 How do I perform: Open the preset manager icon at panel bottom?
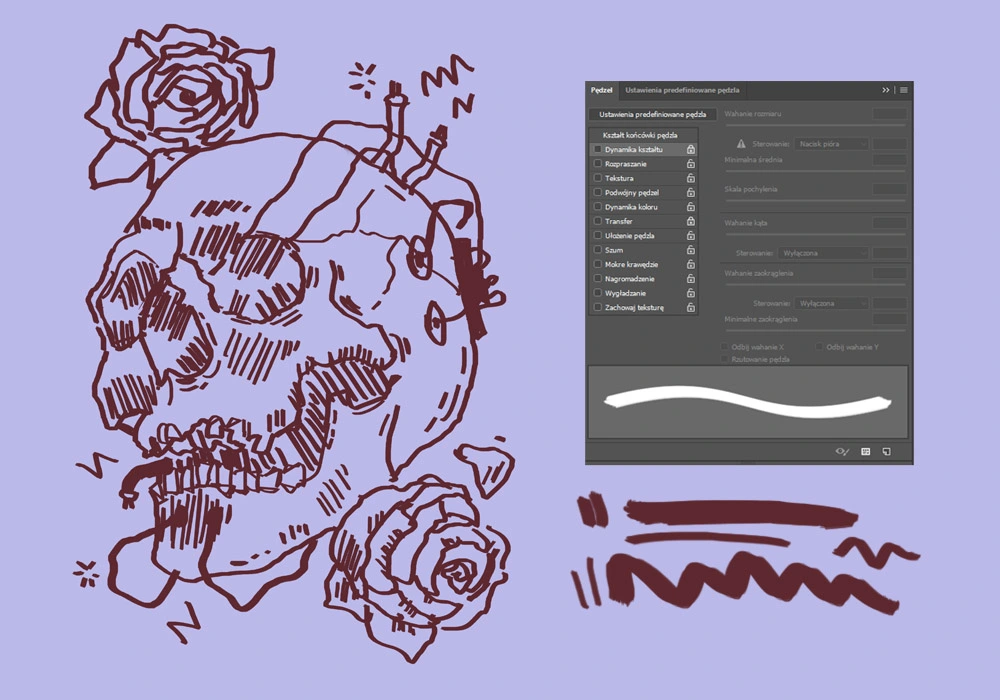point(866,452)
